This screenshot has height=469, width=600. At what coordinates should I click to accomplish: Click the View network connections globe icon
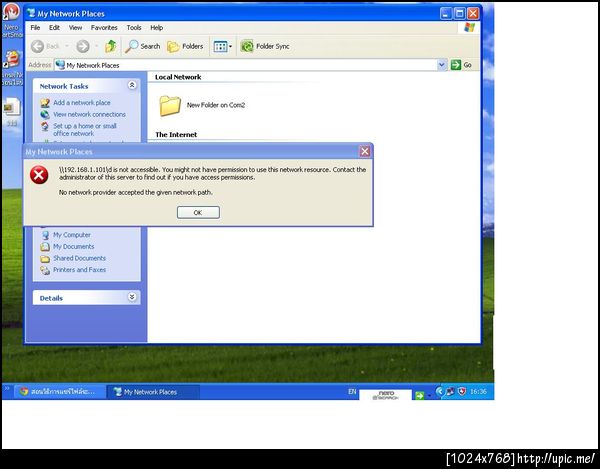tap(45, 114)
